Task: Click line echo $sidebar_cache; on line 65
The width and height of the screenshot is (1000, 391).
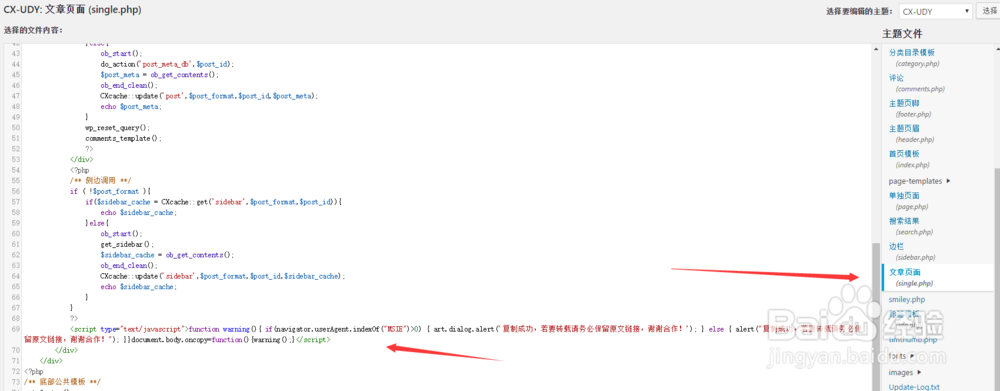Action: [x=137, y=286]
